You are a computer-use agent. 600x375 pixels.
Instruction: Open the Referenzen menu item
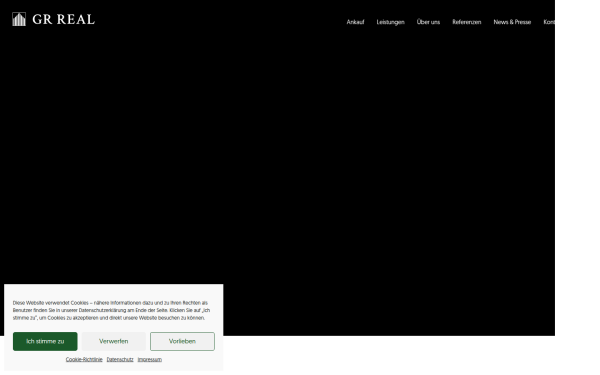point(466,22)
